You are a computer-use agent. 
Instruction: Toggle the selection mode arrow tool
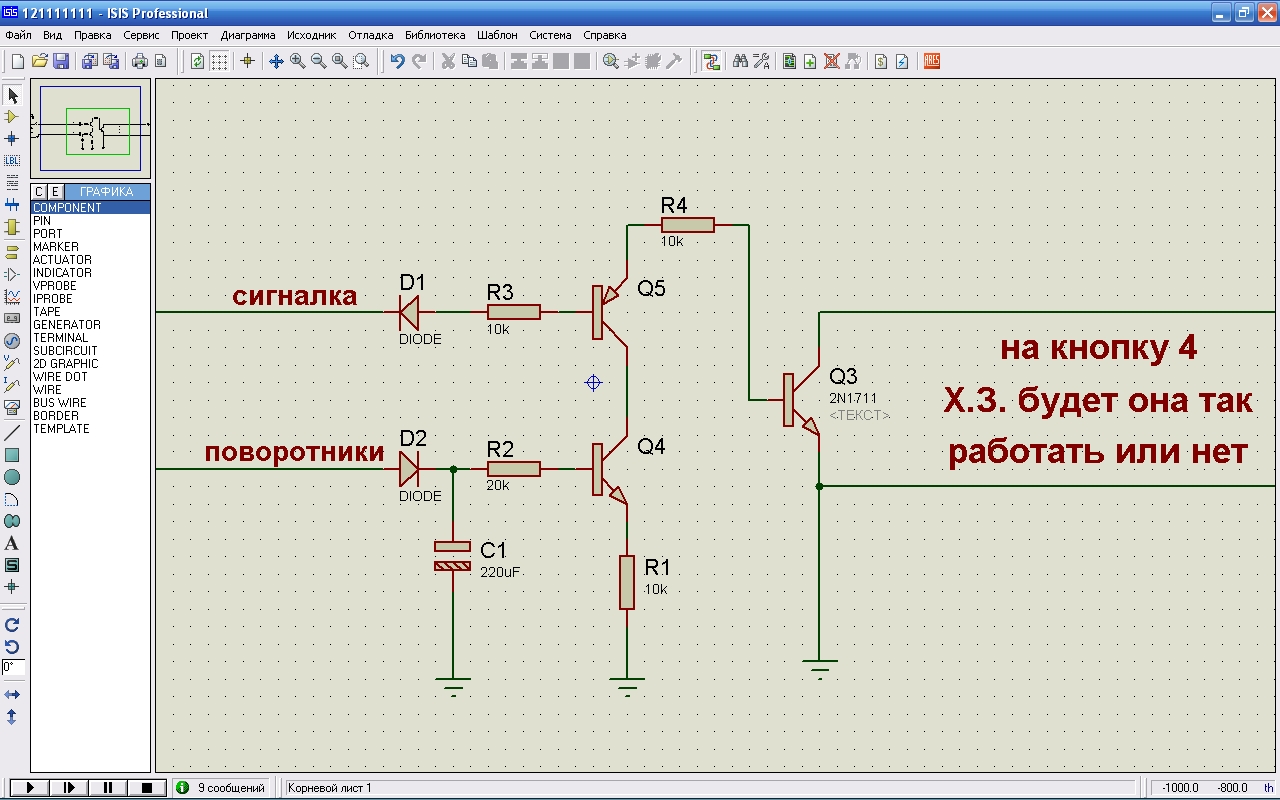(12, 95)
